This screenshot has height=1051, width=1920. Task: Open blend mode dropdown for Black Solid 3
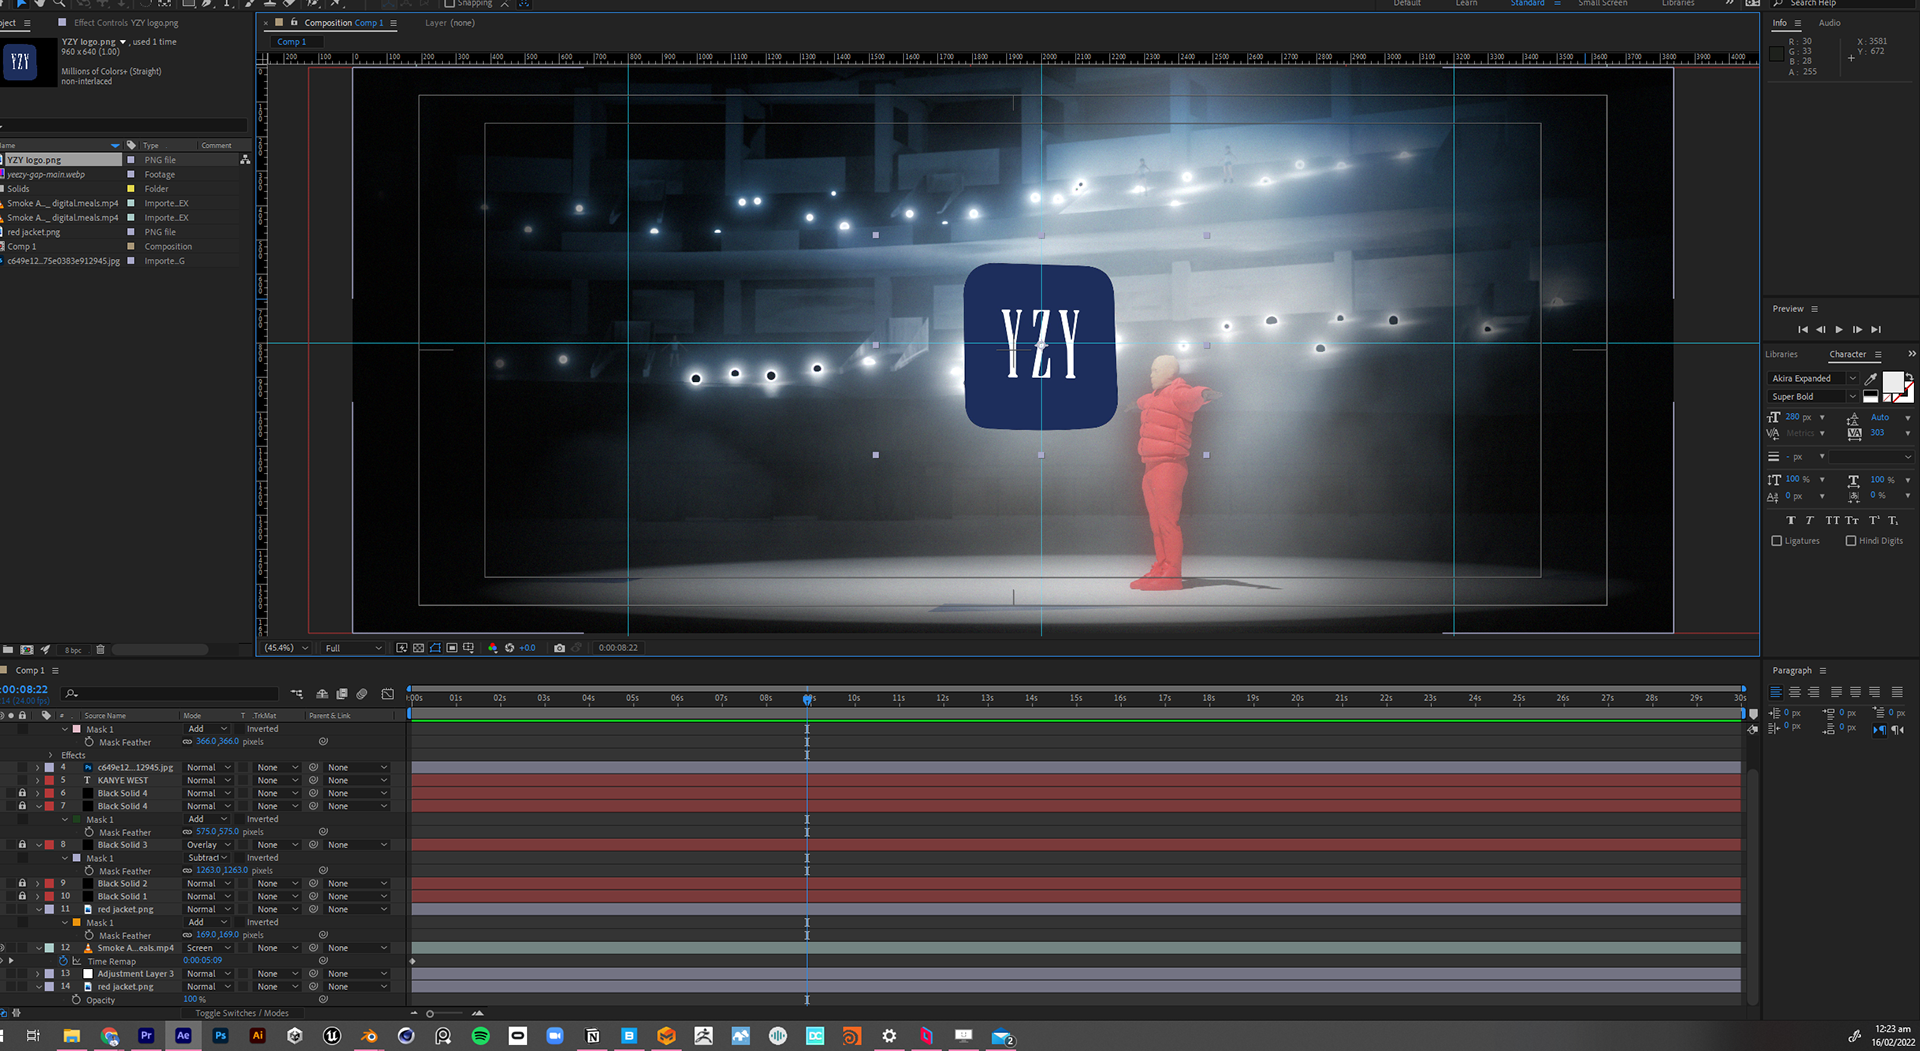click(209, 845)
